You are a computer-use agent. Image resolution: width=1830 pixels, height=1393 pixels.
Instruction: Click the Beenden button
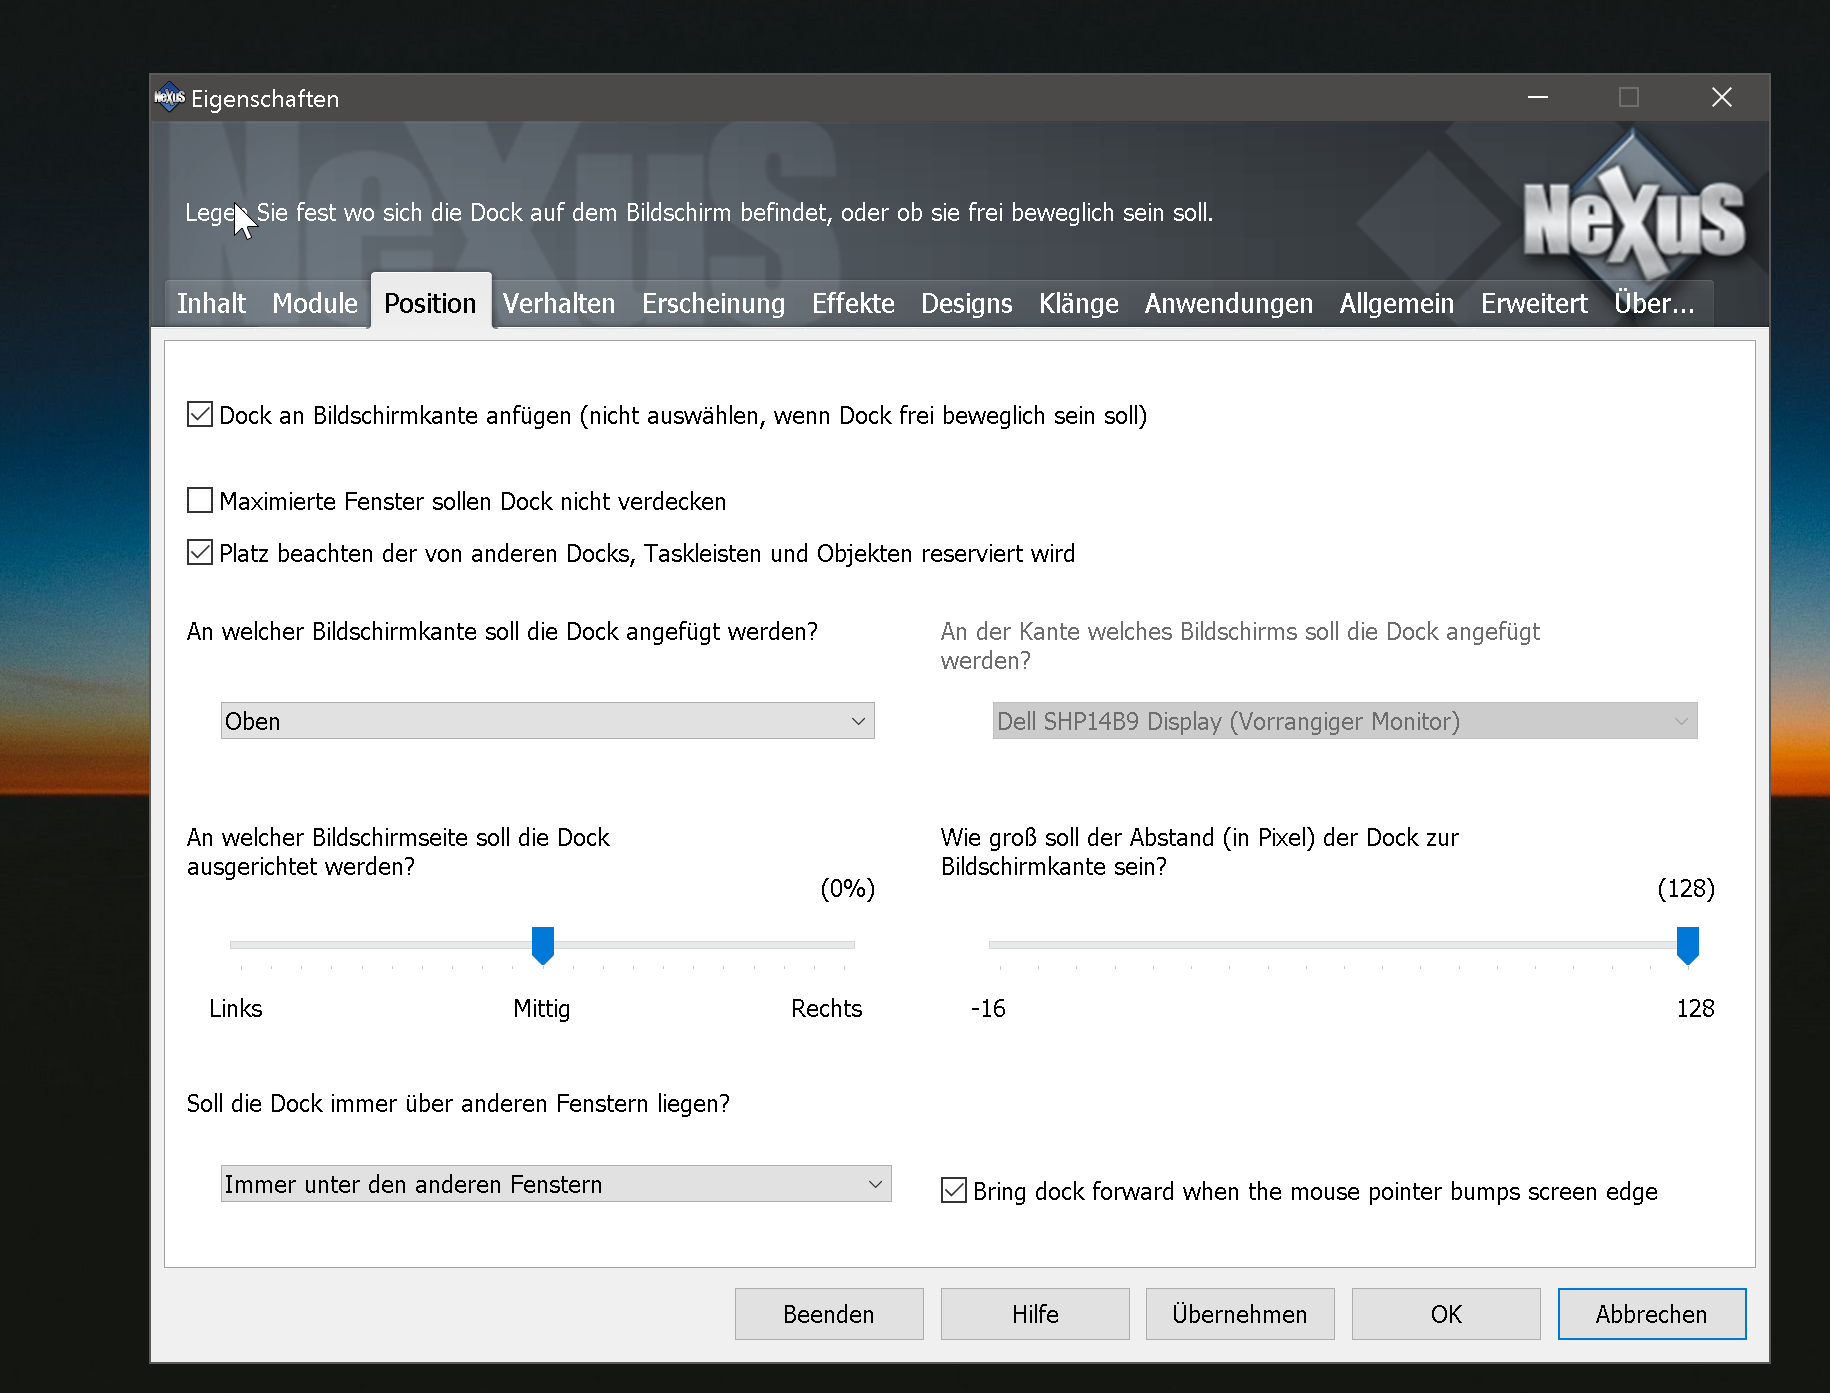click(x=828, y=1314)
